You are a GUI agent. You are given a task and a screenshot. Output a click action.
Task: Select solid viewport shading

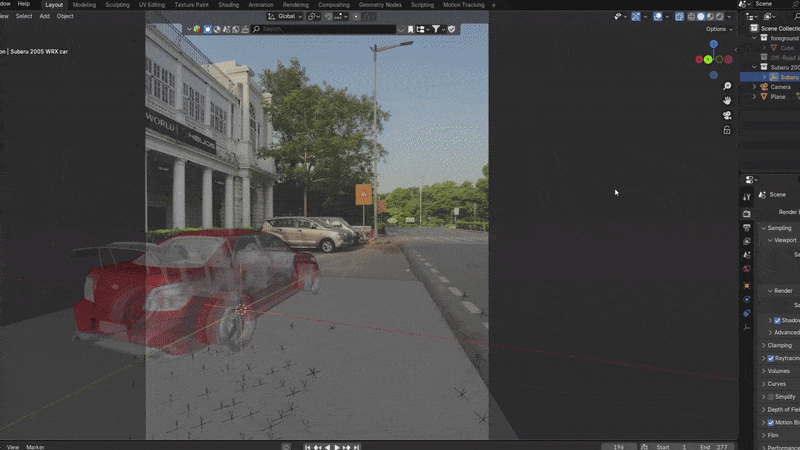[701, 16]
